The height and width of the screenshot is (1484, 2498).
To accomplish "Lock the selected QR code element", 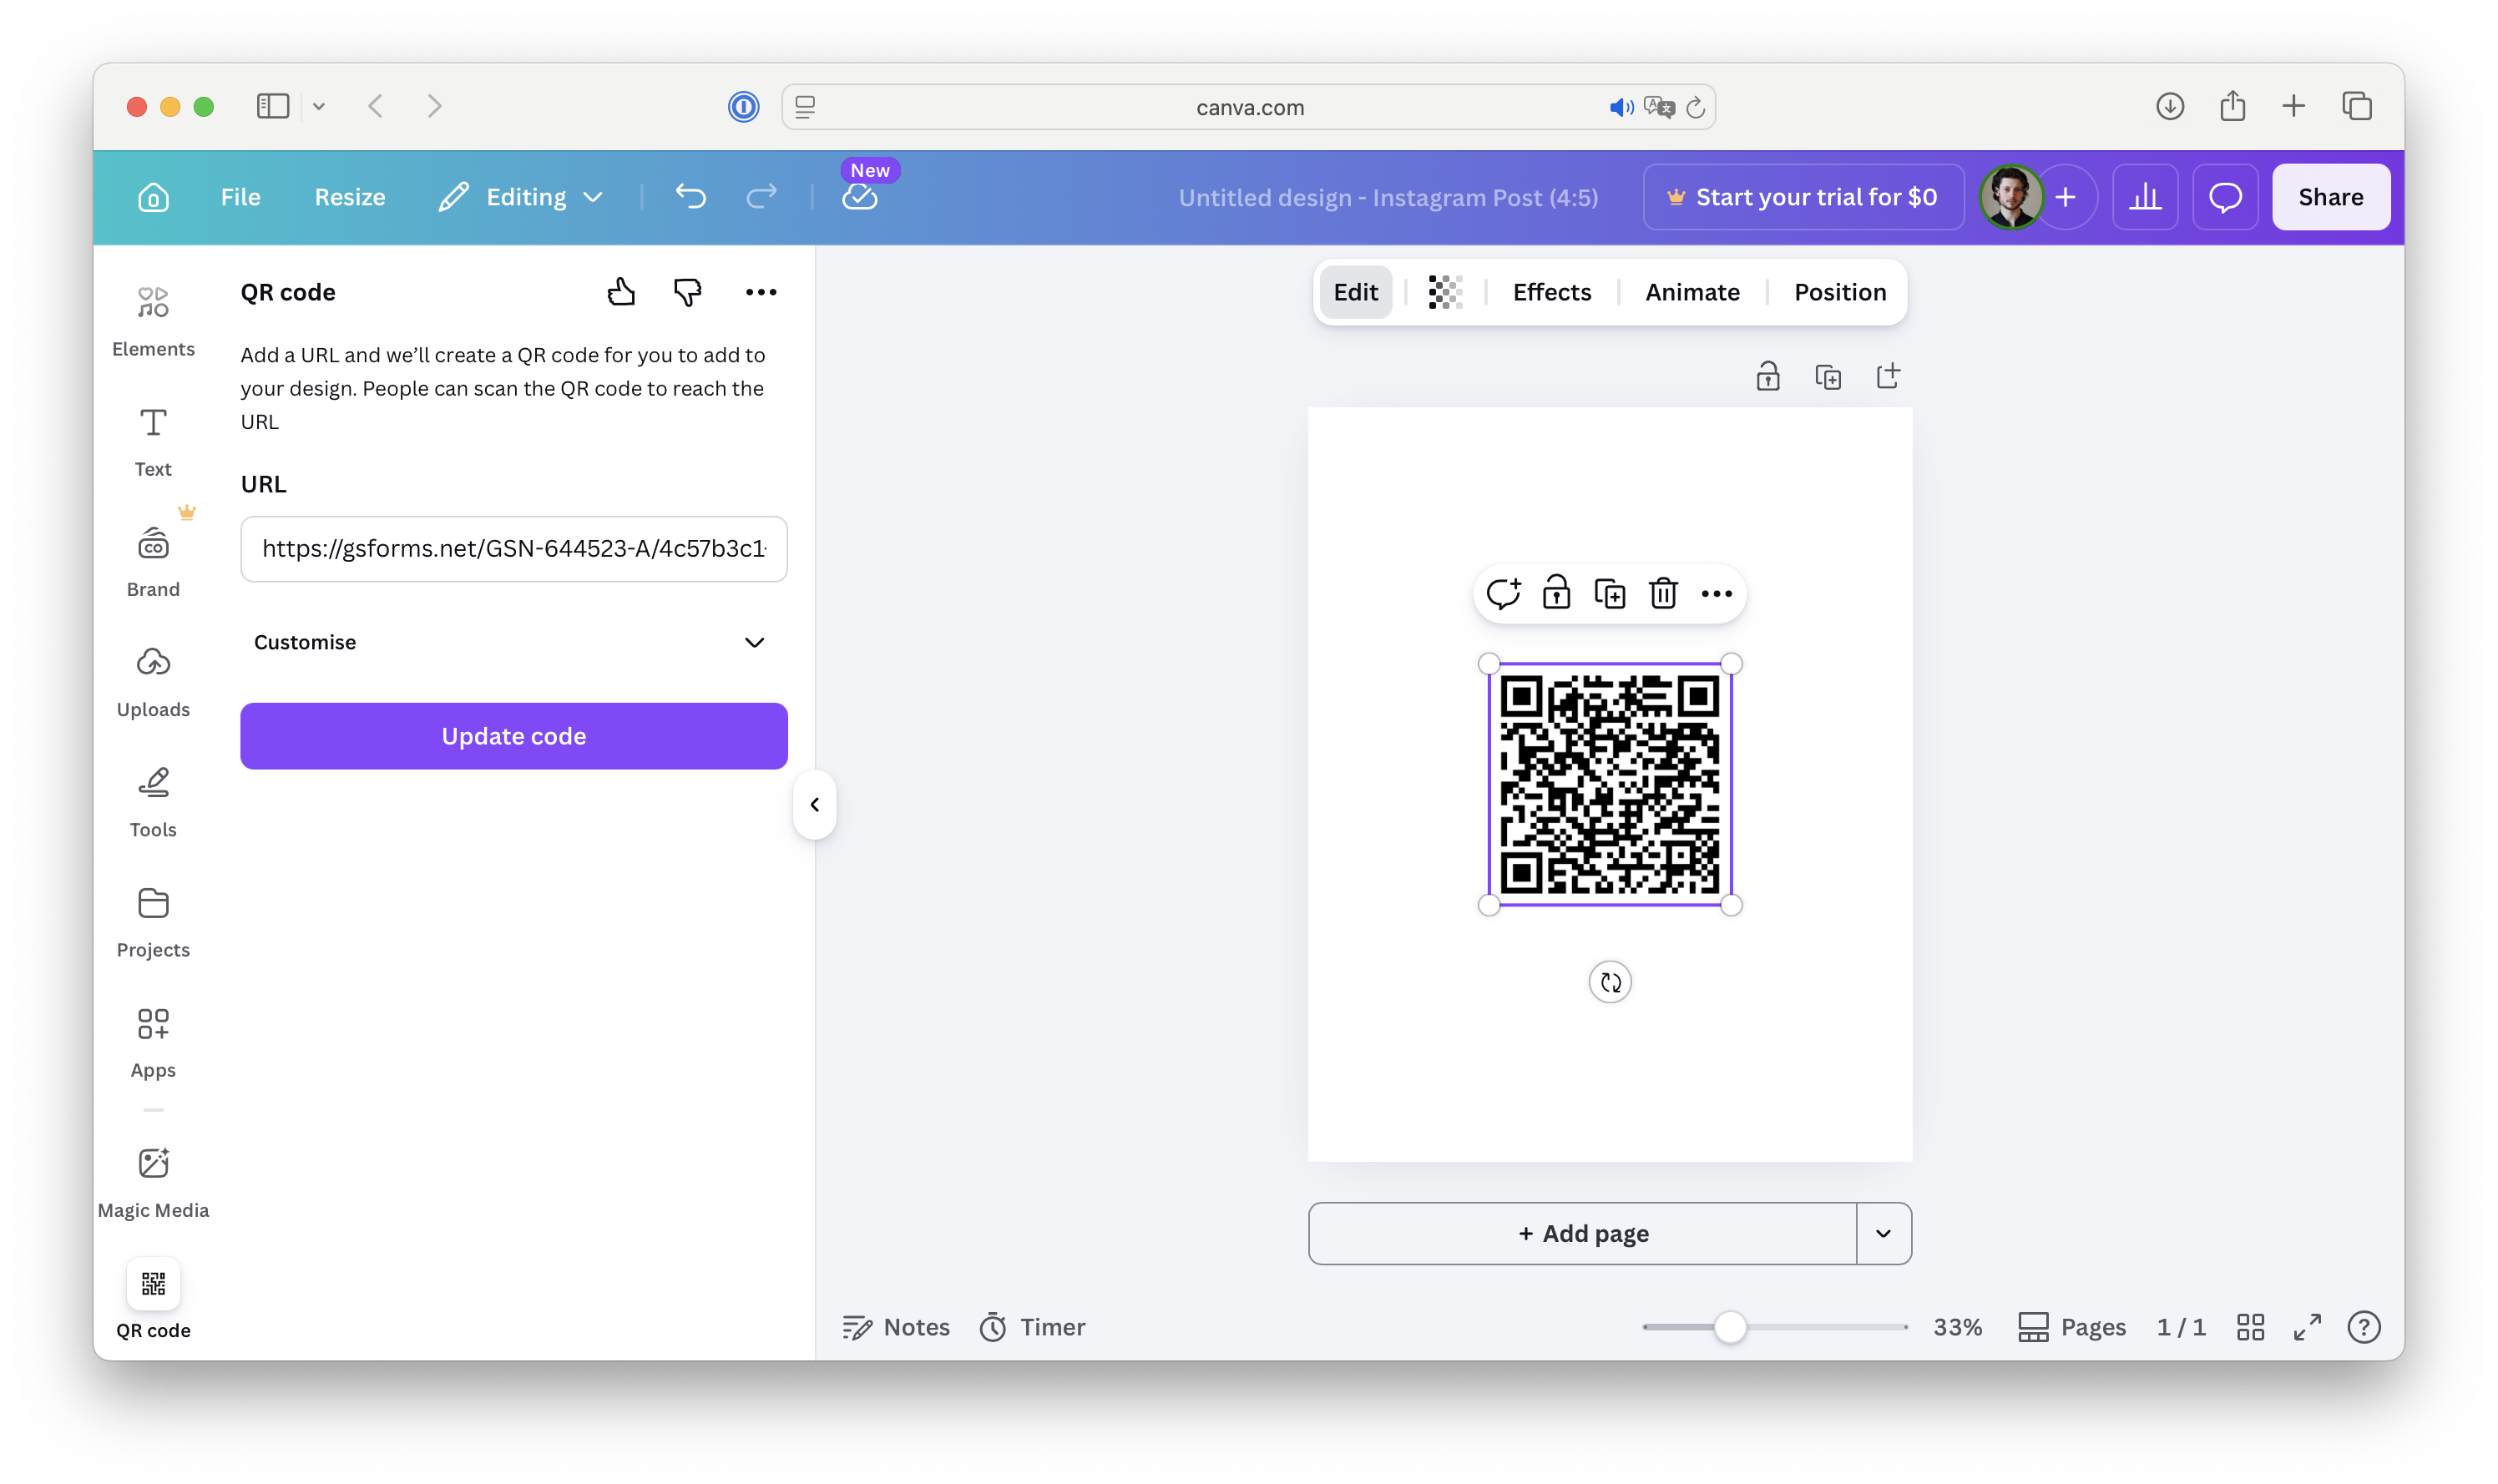I will [1556, 593].
